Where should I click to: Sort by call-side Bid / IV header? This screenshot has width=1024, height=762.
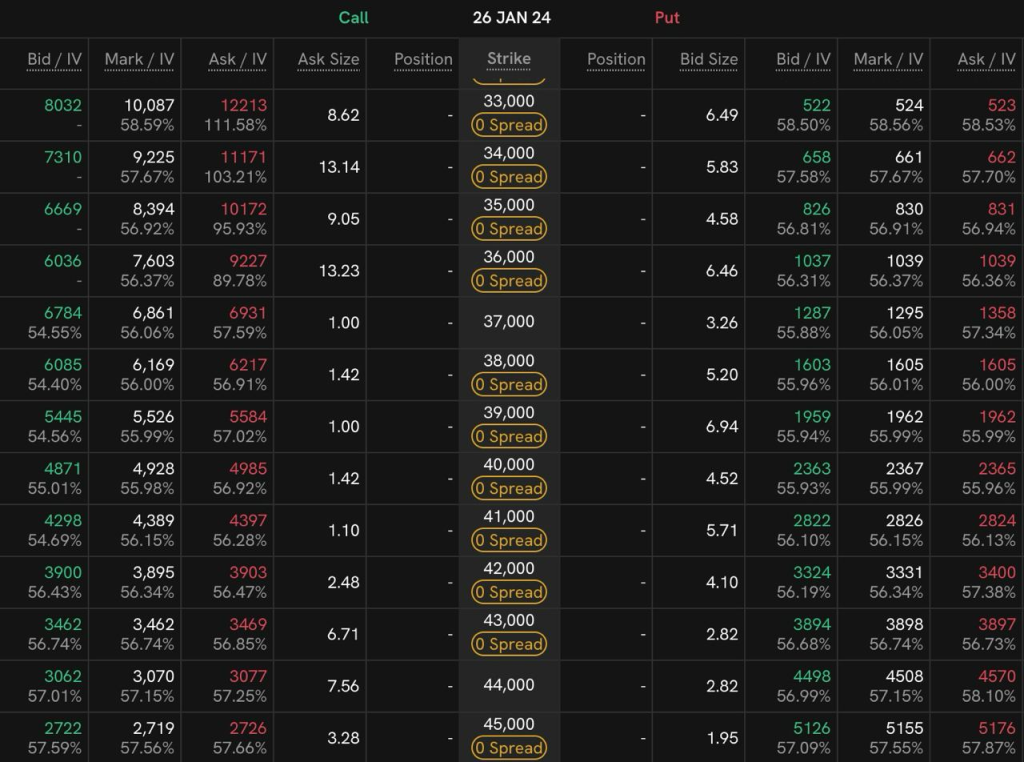coord(54,59)
